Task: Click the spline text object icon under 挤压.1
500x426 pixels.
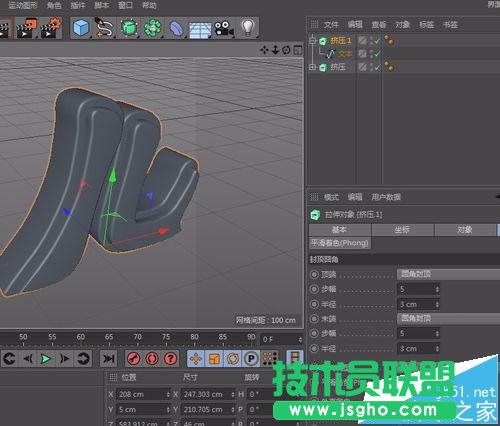Action: click(330, 54)
